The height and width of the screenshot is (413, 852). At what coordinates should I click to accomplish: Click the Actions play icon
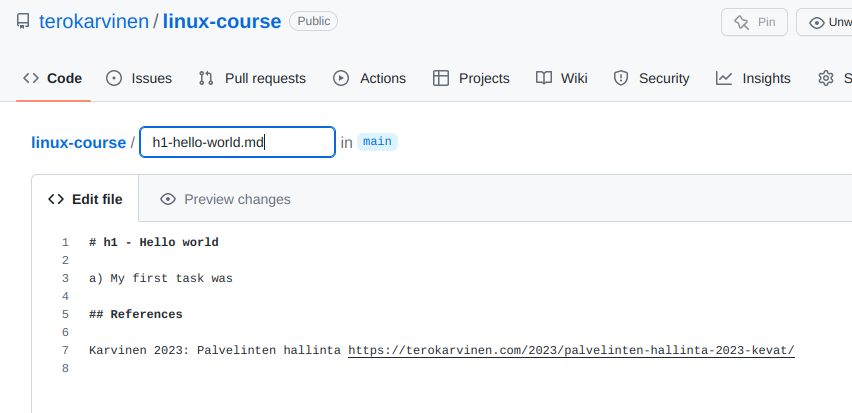341,78
